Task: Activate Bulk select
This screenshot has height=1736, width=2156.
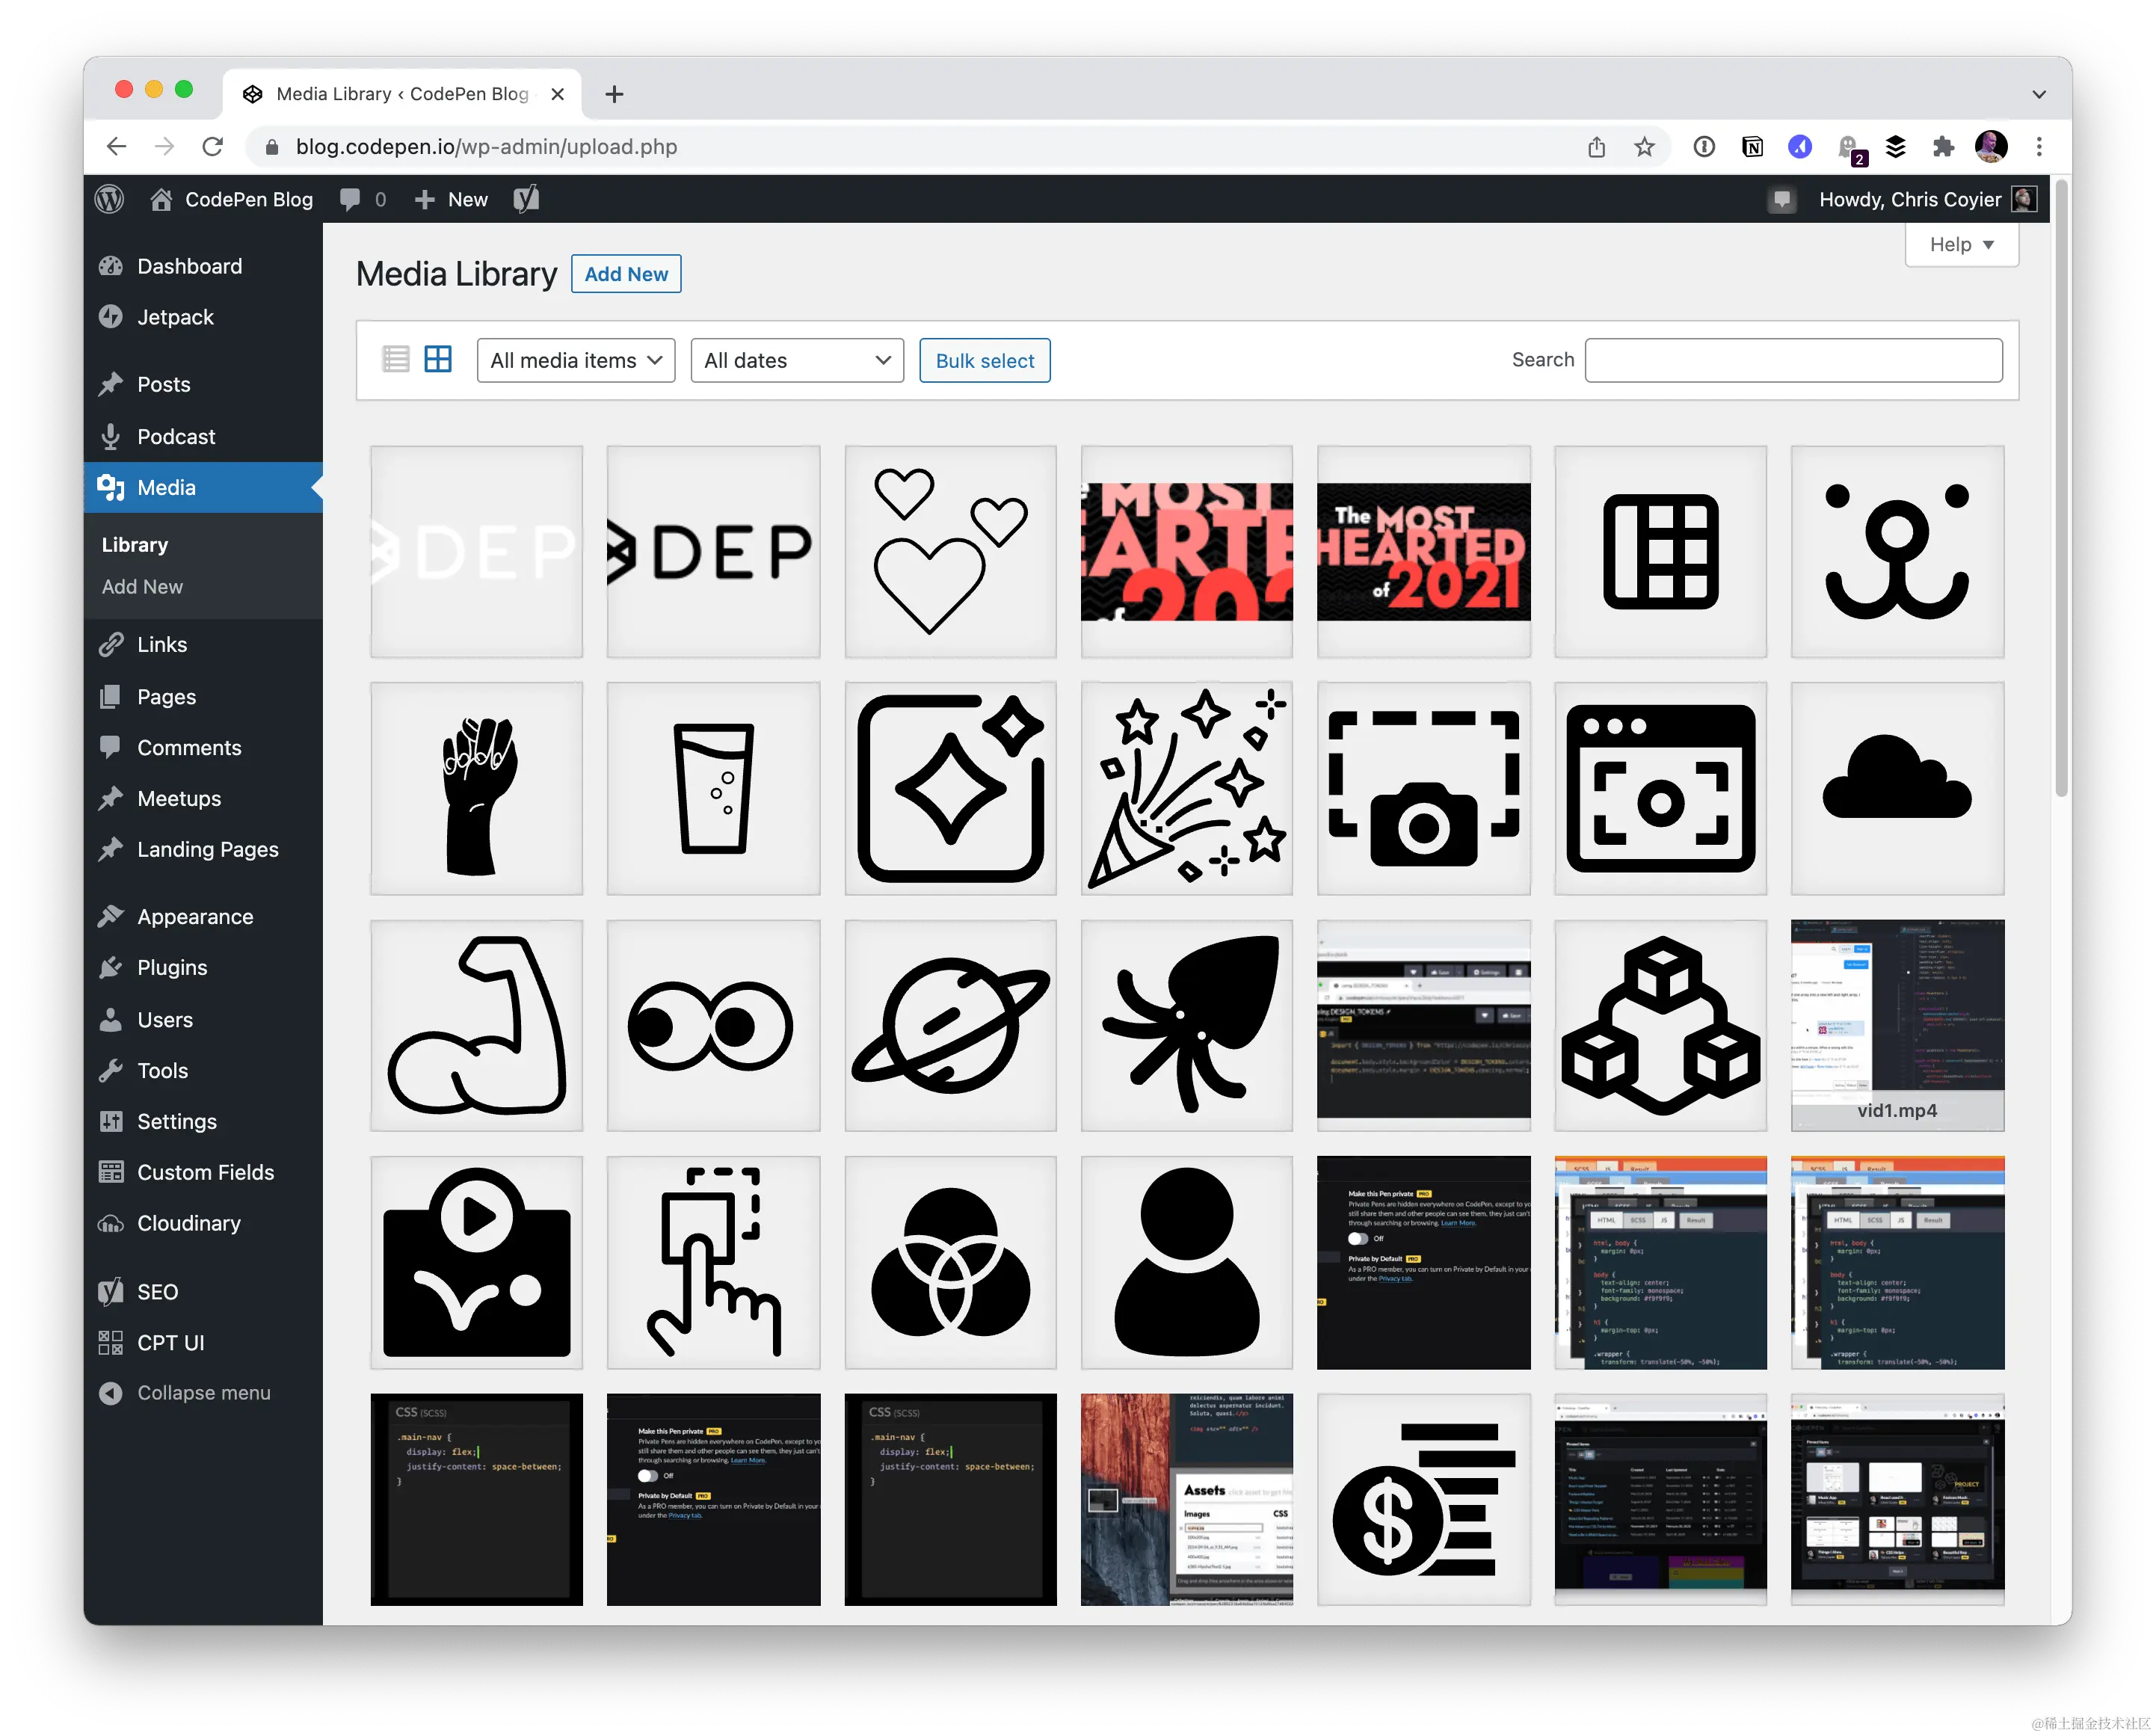Action: tap(984, 360)
